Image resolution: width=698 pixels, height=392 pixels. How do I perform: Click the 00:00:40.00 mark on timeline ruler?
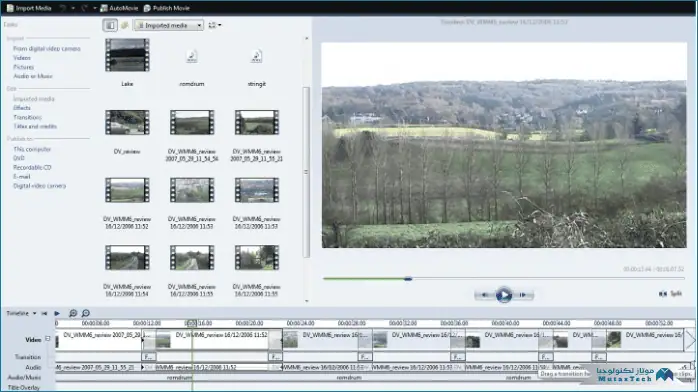505,323
